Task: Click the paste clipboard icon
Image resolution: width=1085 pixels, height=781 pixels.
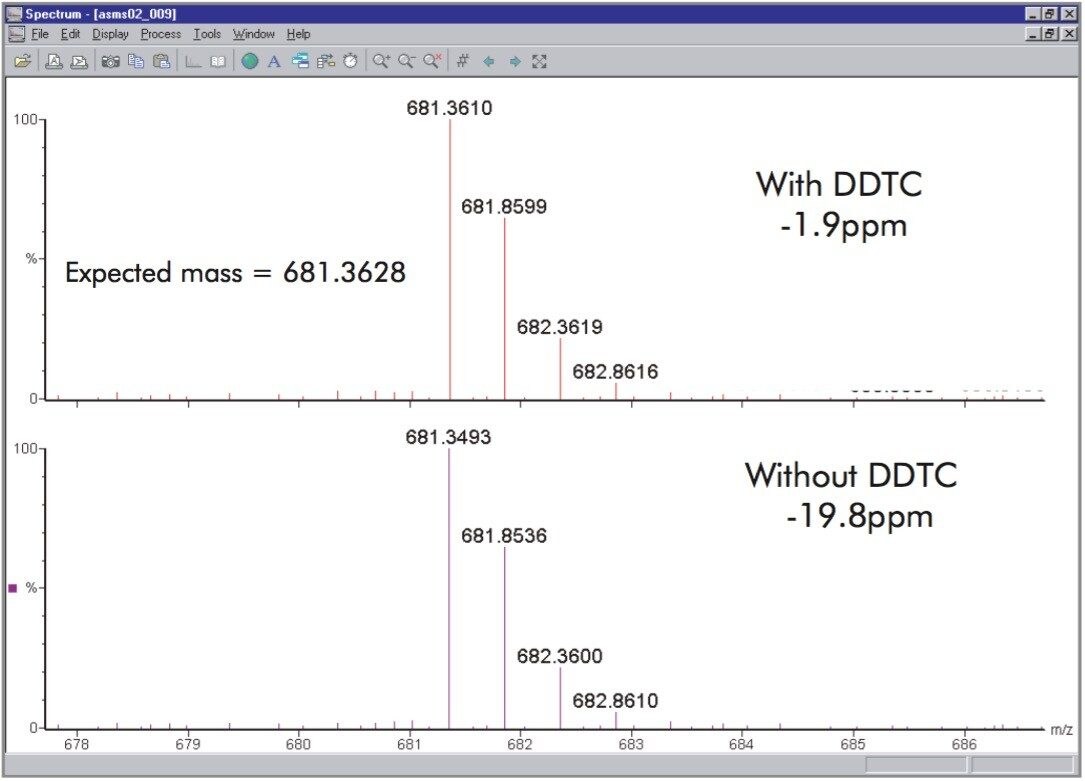Action: pyautogui.click(x=161, y=62)
